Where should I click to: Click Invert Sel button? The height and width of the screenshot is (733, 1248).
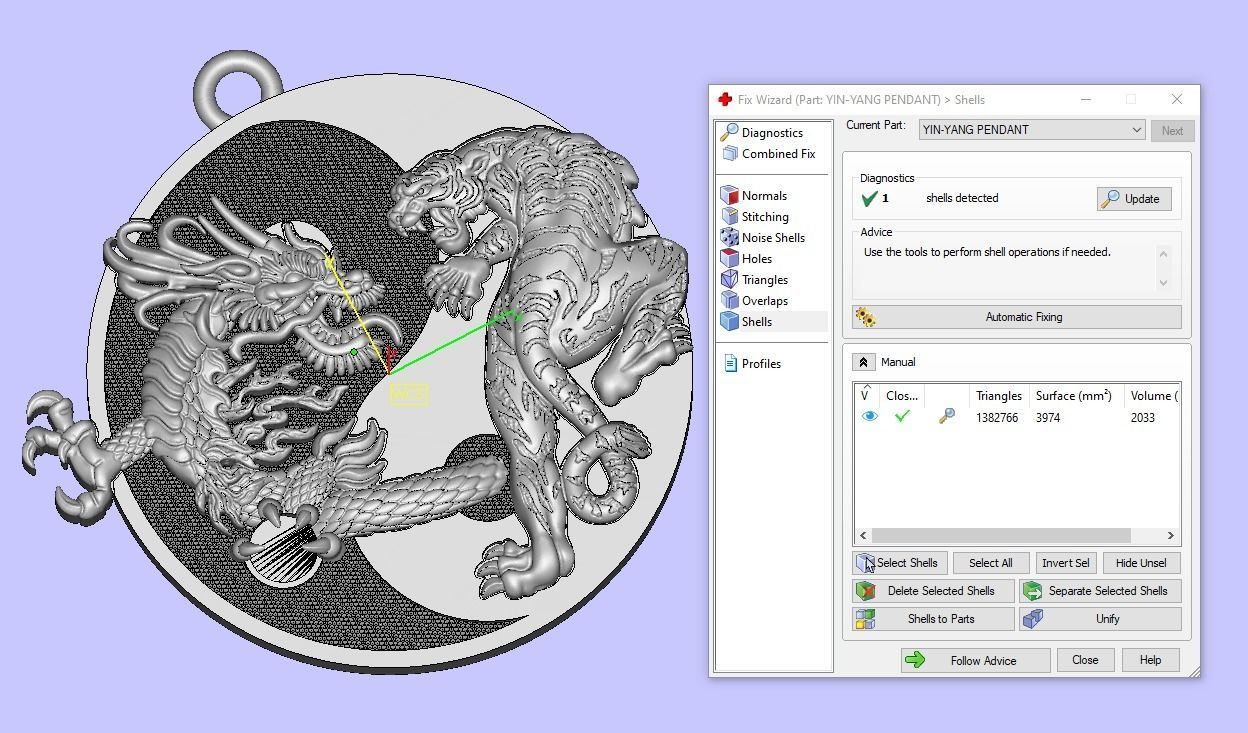point(1065,563)
